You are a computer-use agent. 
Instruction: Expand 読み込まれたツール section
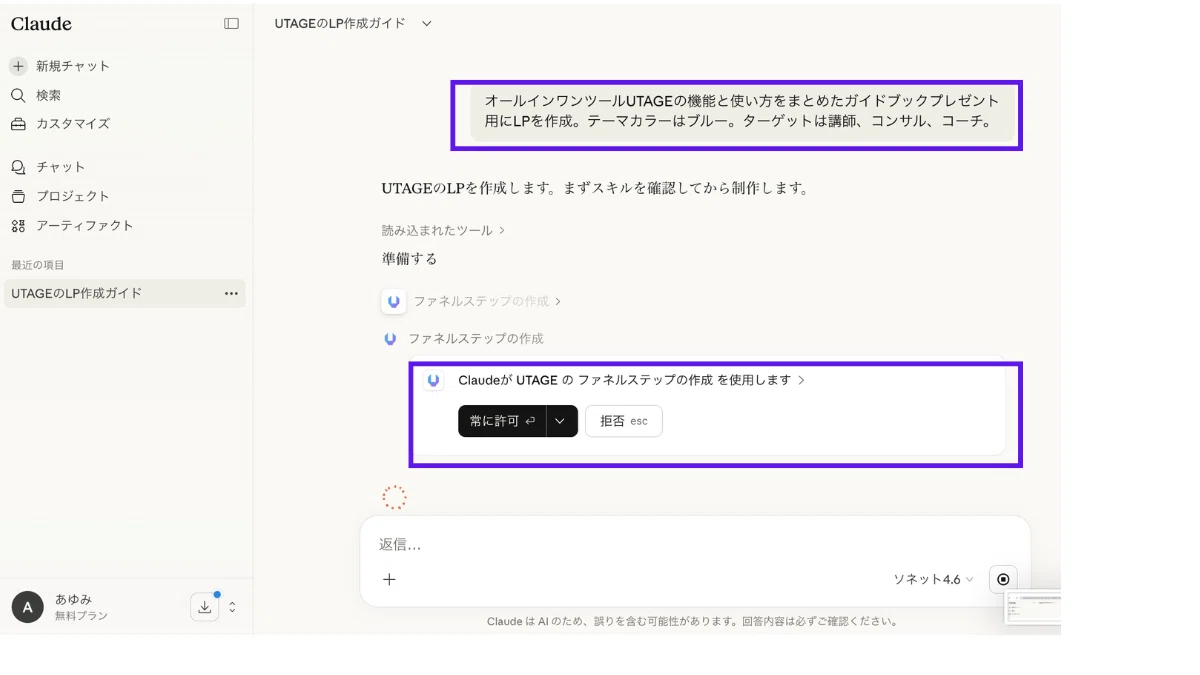(443, 230)
